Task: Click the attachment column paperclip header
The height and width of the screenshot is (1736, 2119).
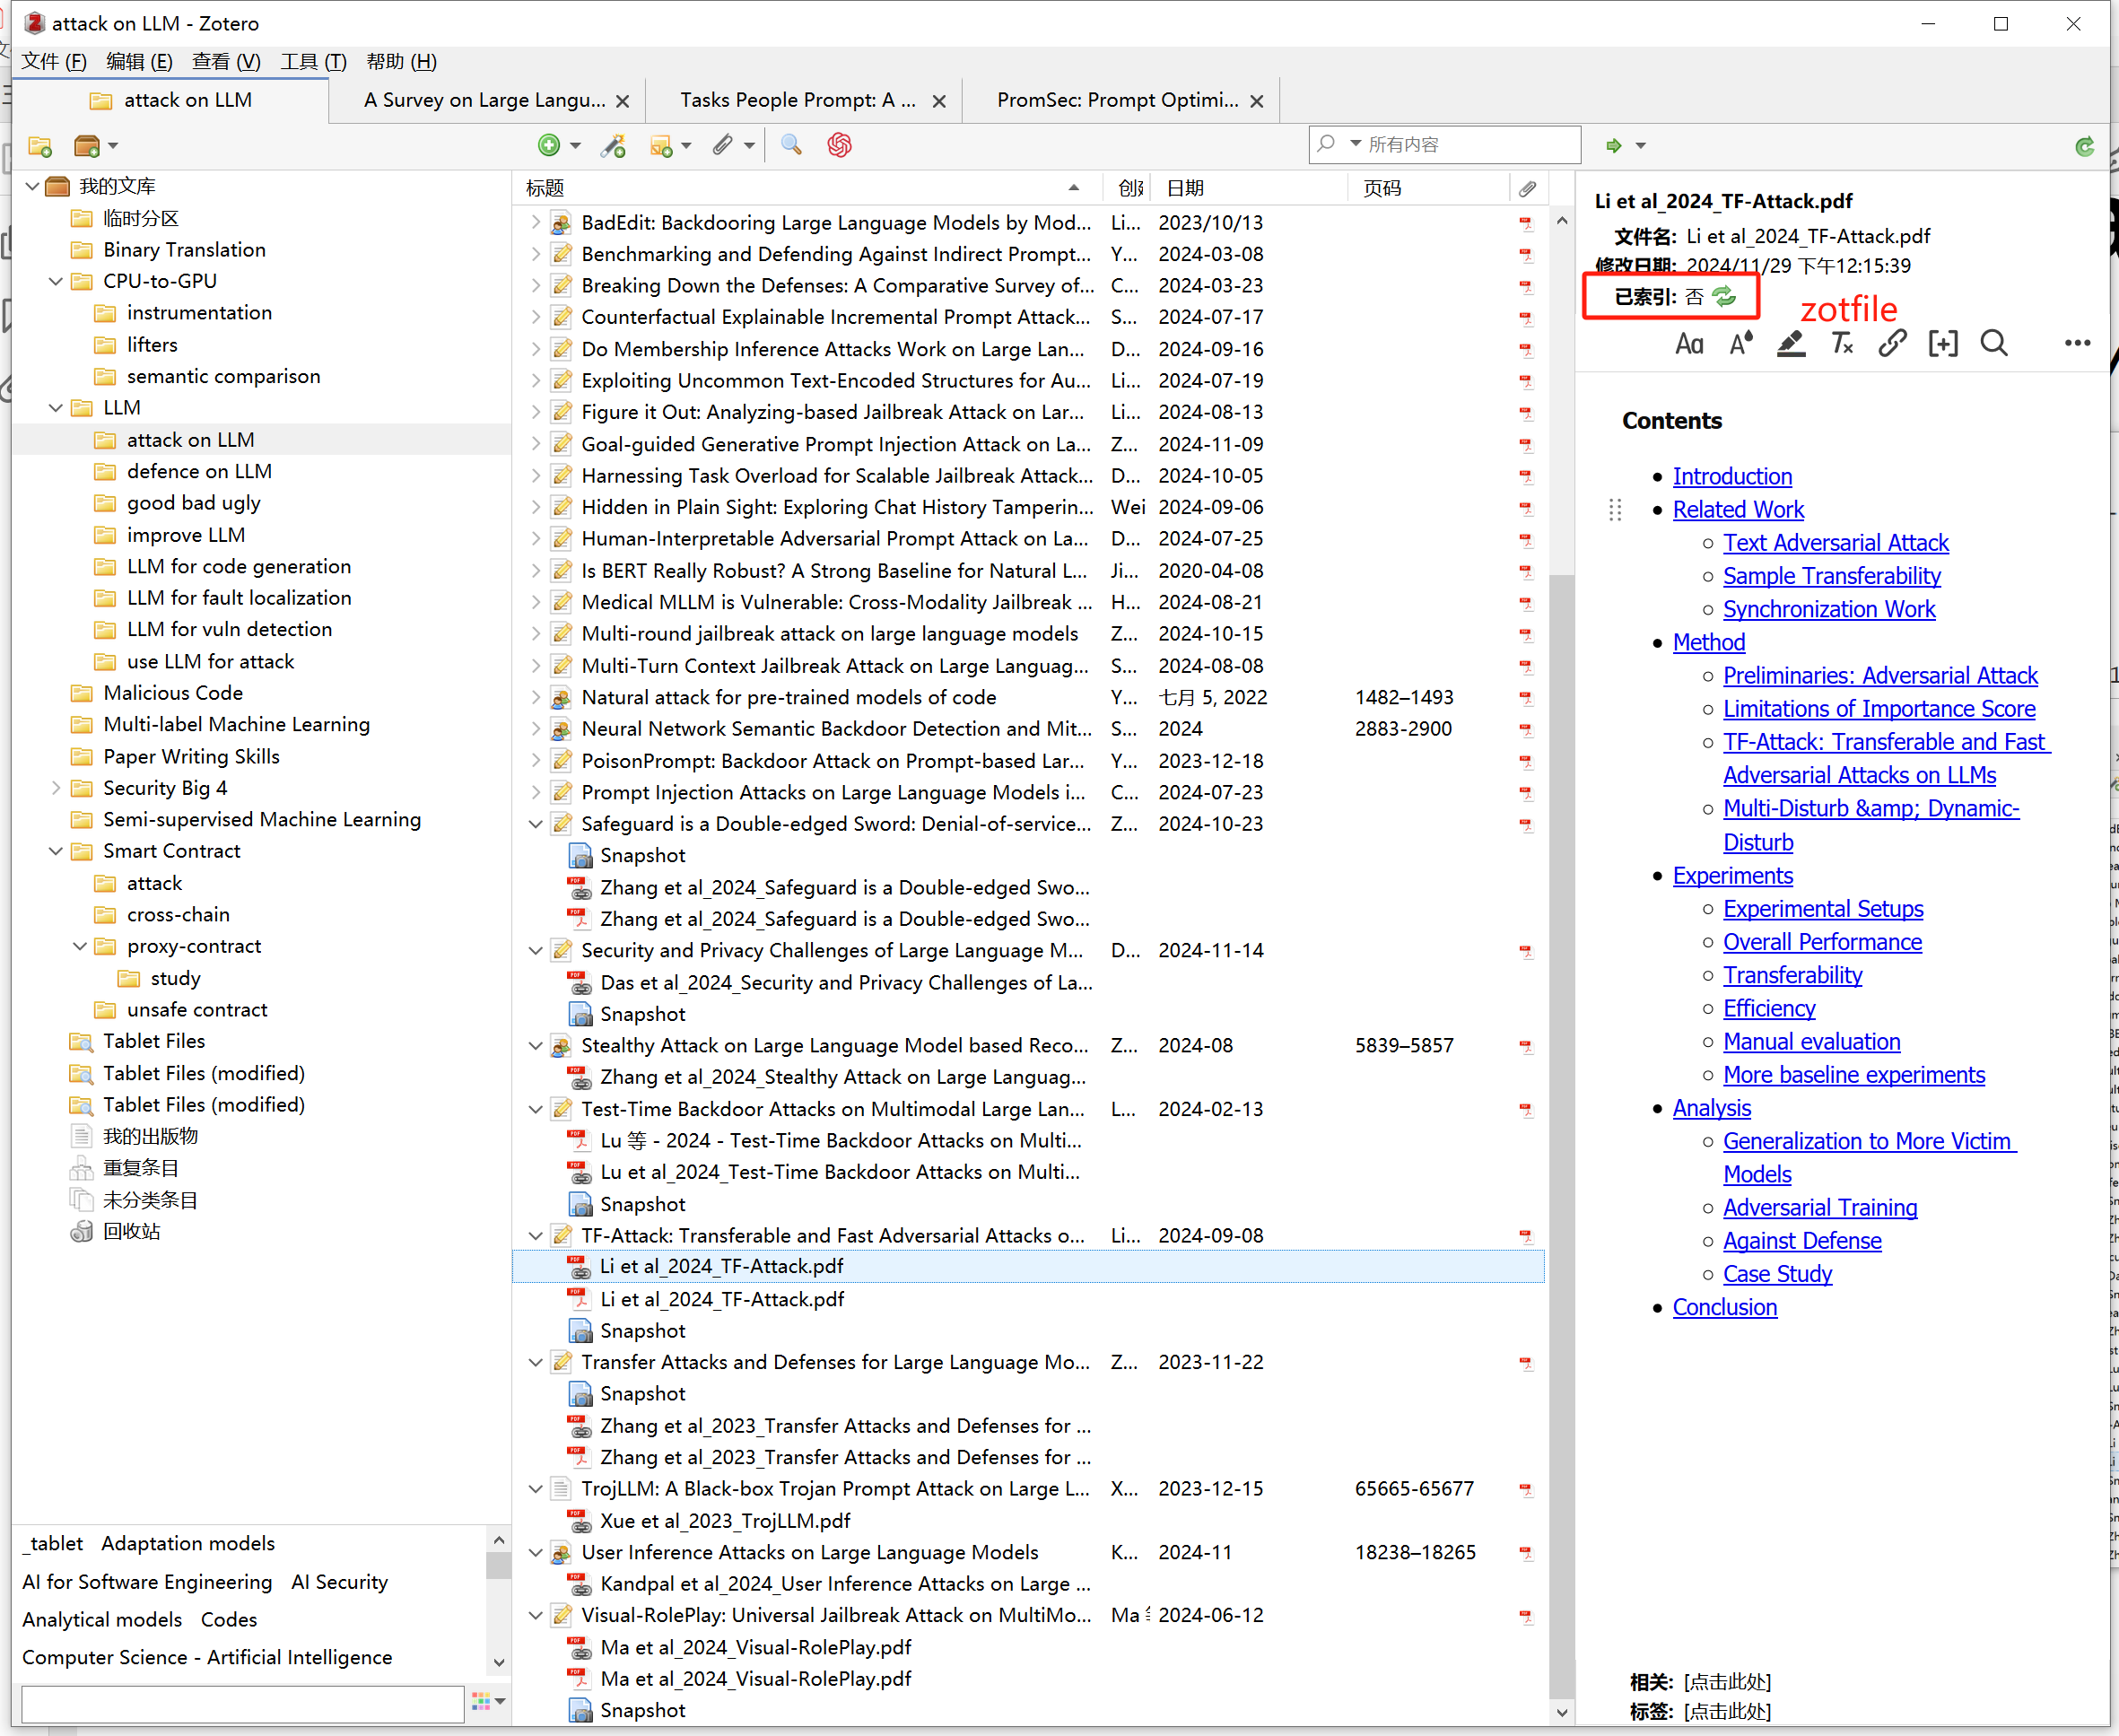Action: (1527, 188)
